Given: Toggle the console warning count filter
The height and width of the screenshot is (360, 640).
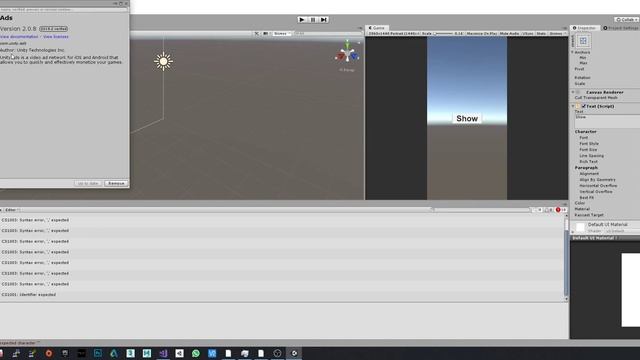Looking at the screenshot, I should point(549,210).
